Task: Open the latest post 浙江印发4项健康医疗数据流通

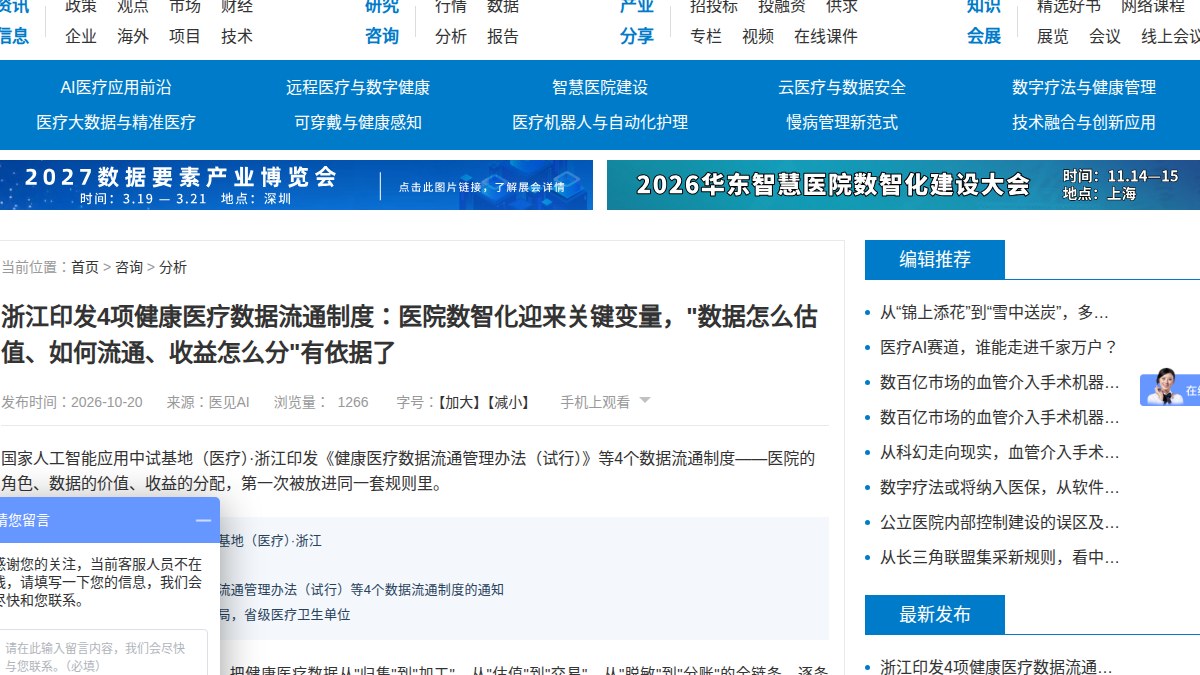Action: point(996,666)
